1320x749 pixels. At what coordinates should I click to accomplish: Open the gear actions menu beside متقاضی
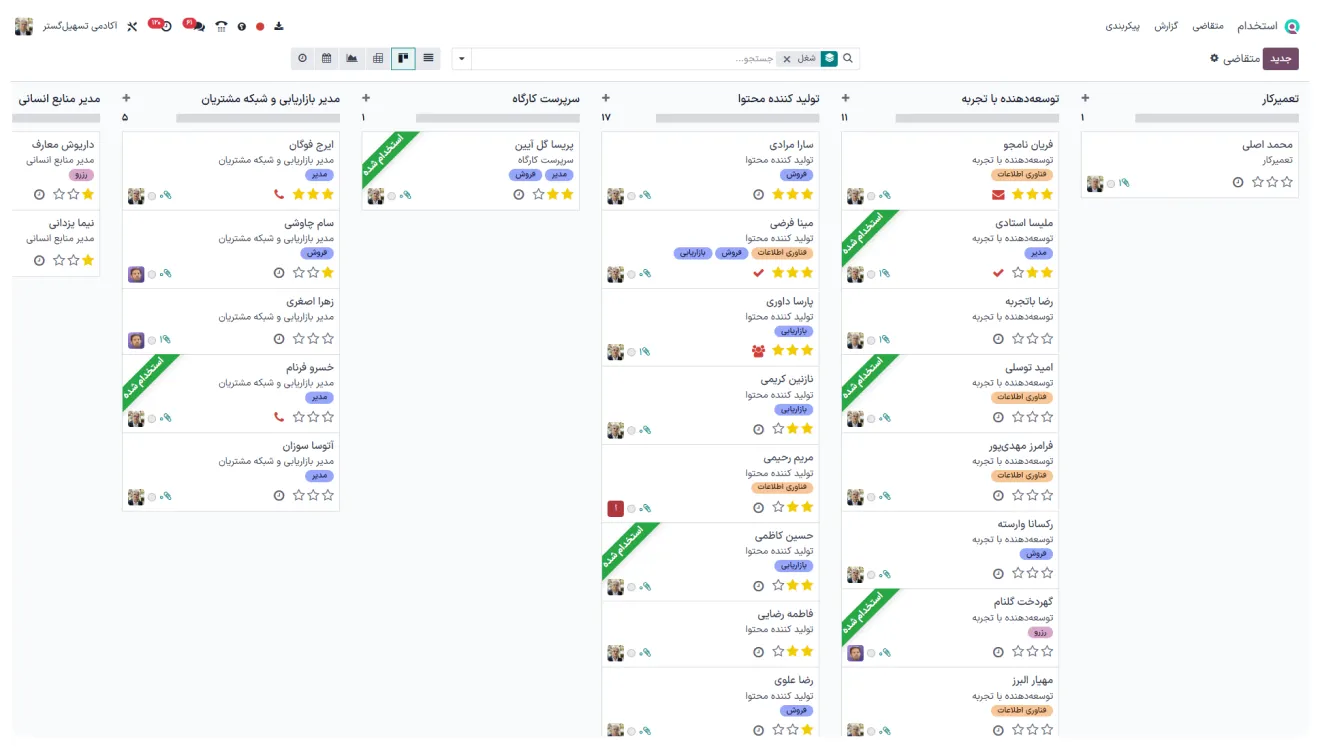pos(1214,58)
